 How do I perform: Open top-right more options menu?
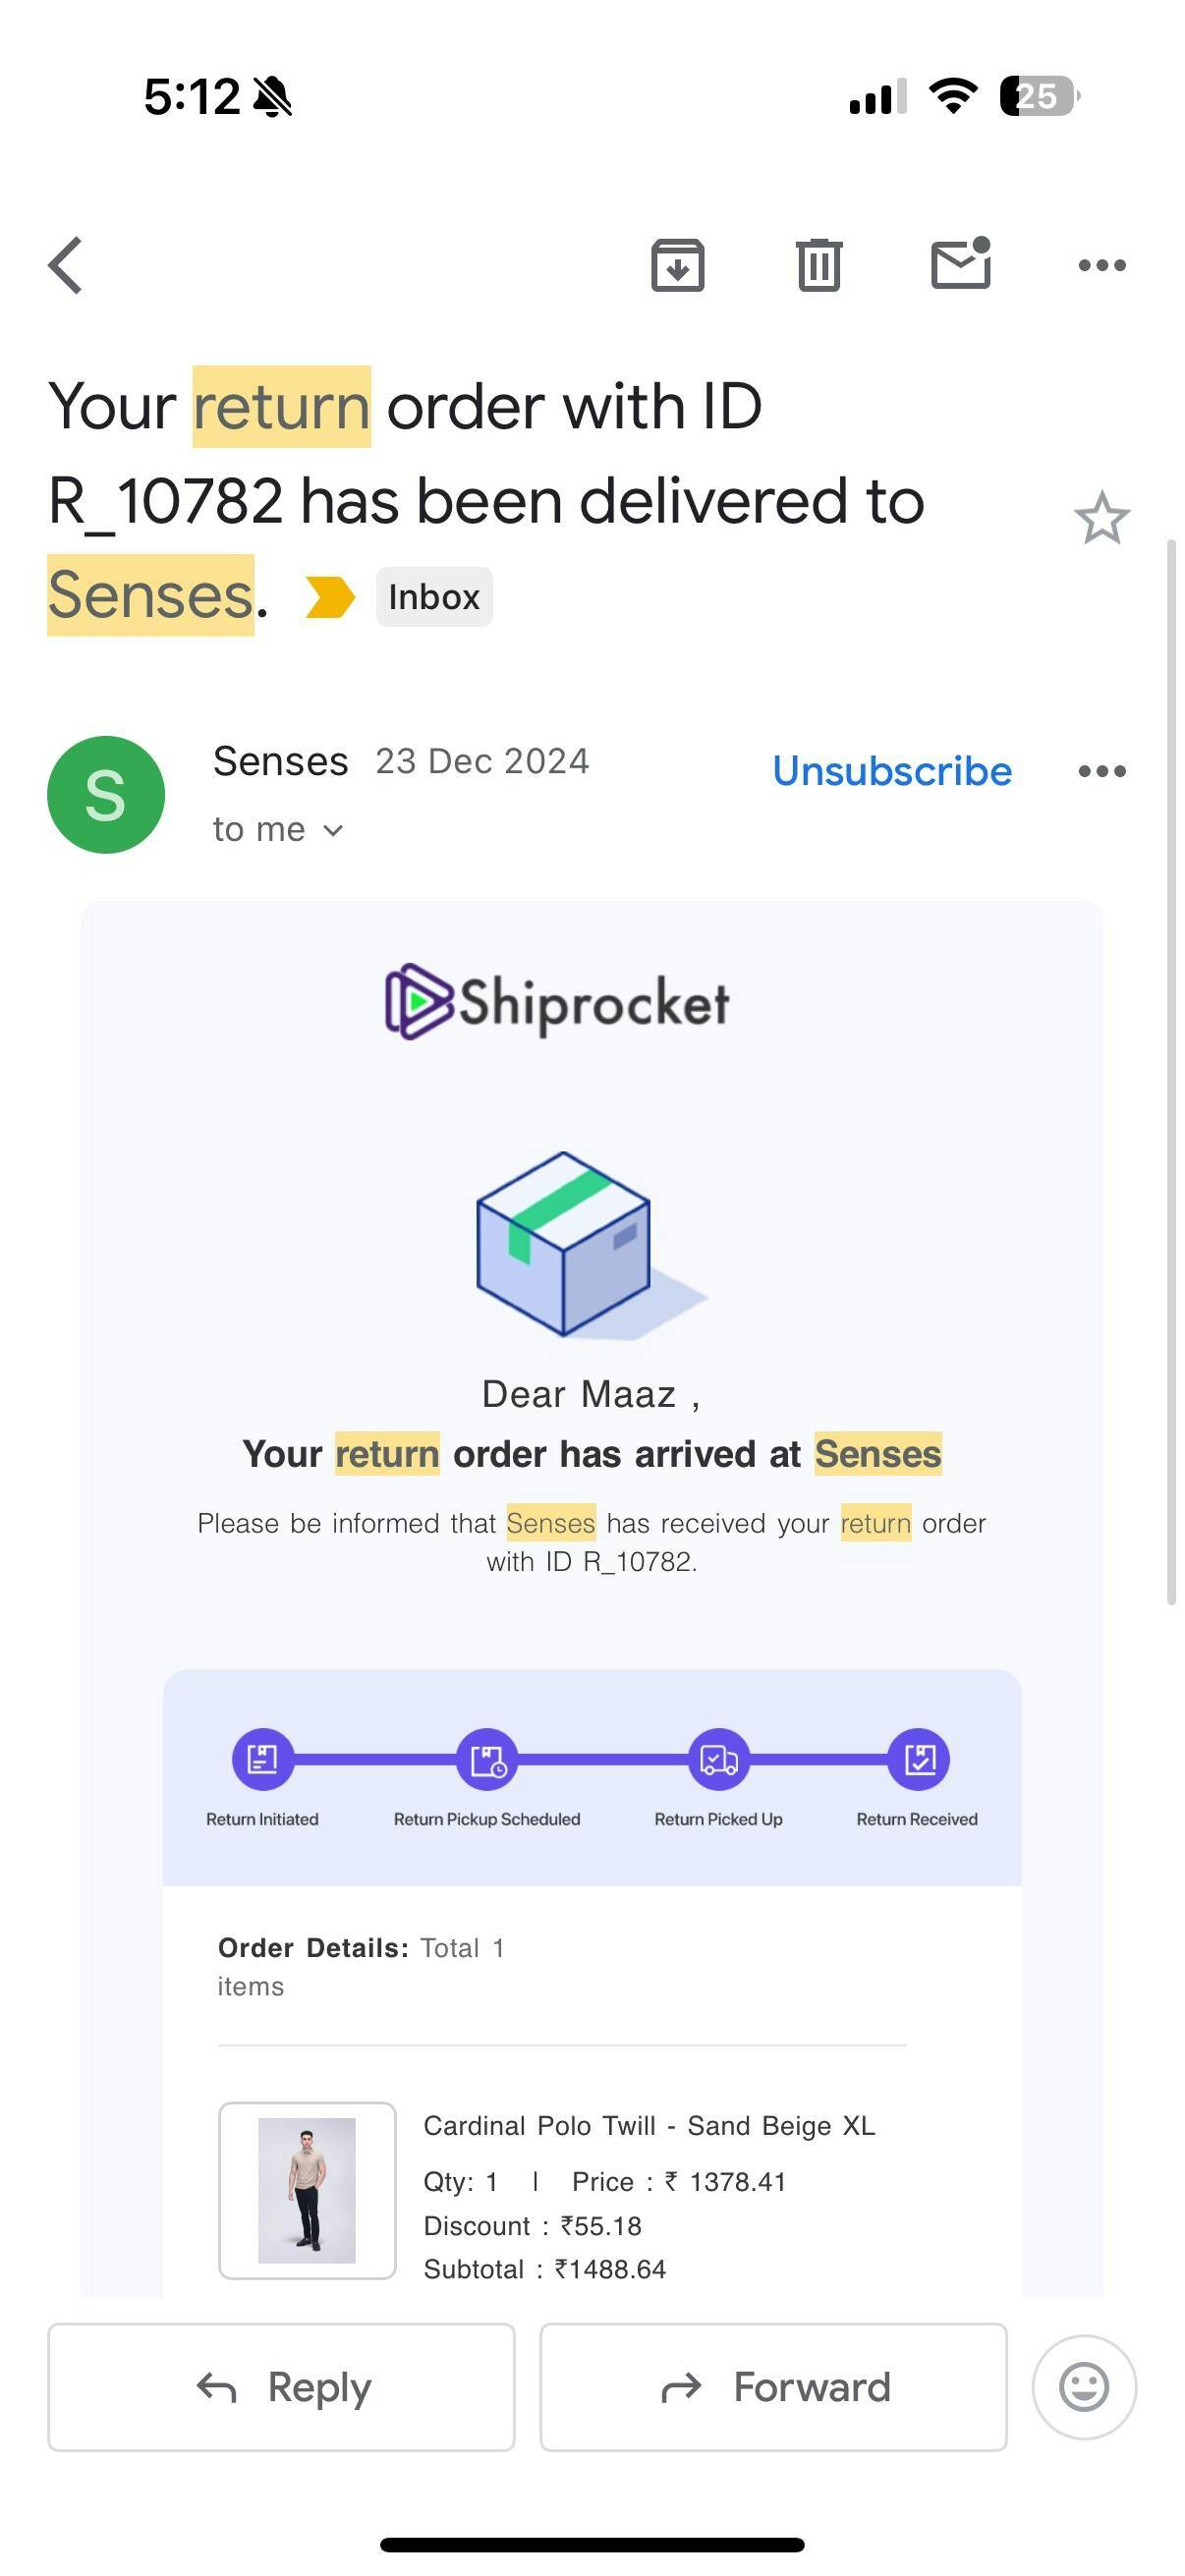coord(1102,265)
